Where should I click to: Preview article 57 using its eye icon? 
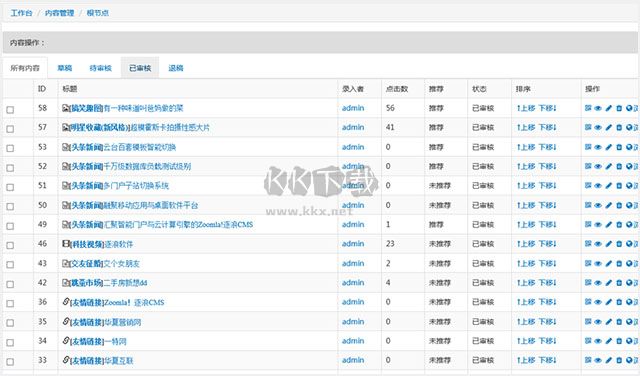598,127
